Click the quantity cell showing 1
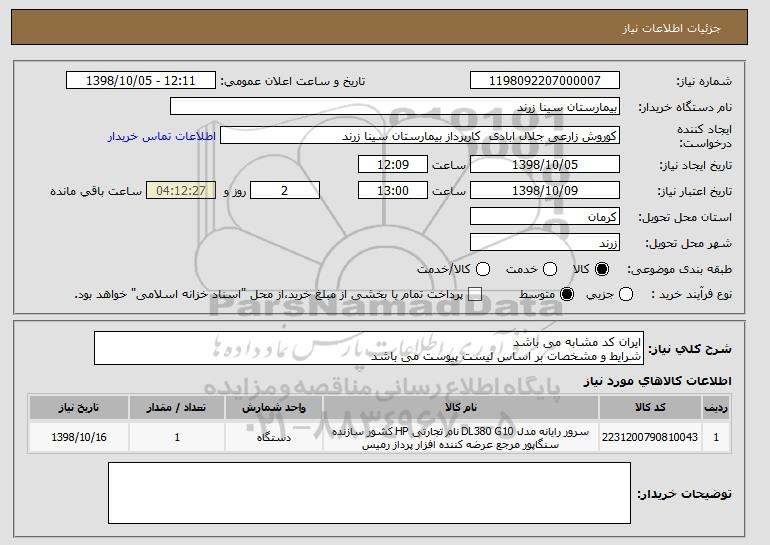 click(x=177, y=437)
